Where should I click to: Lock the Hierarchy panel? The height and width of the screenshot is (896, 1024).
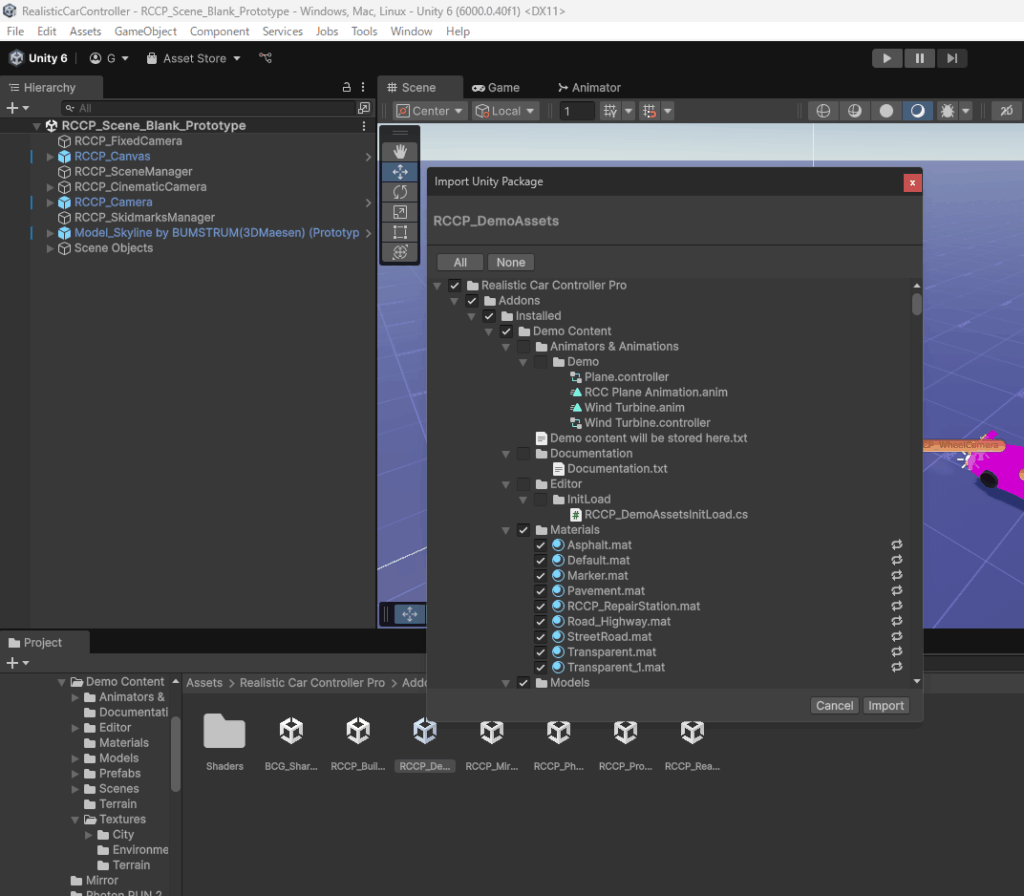(x=346, y=88)
